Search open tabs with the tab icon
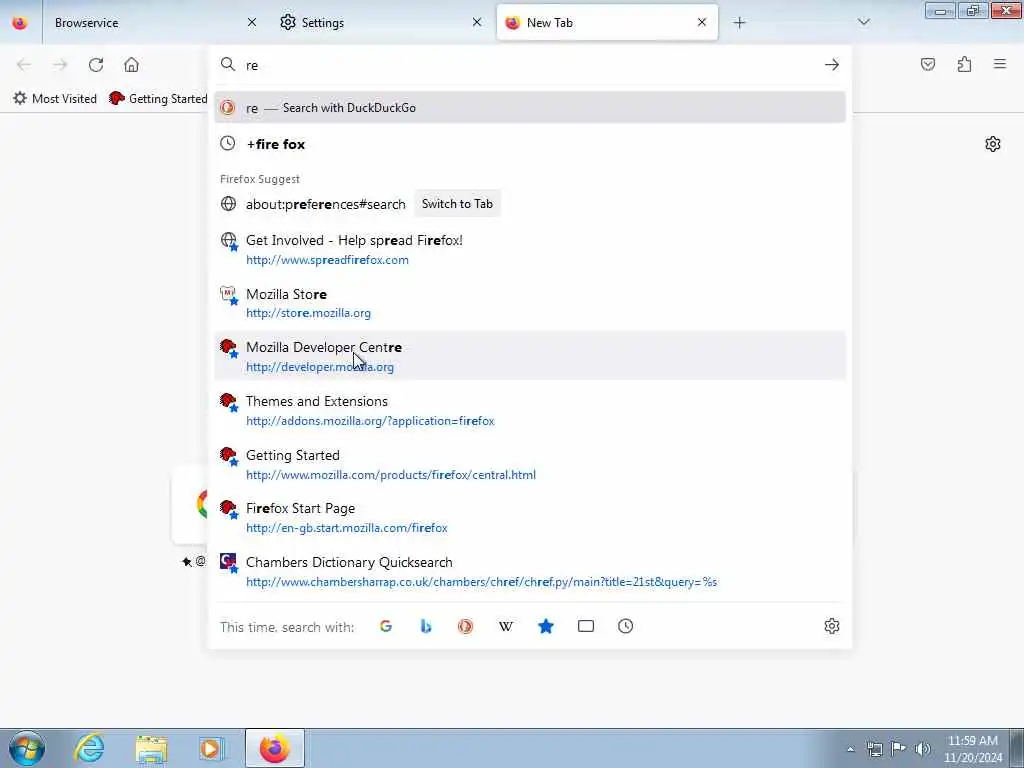 coord(586,626)
